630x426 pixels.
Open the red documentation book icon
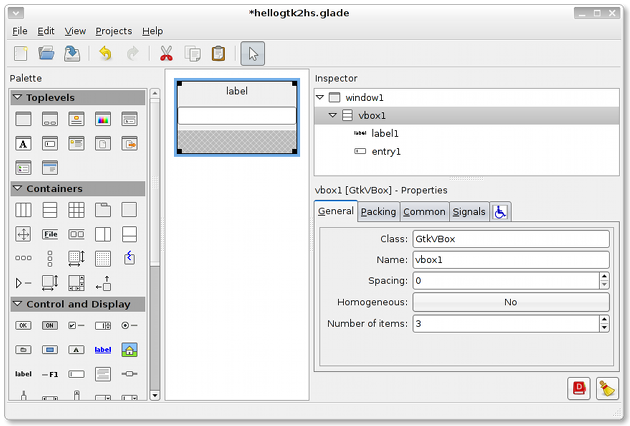point(579,389)
